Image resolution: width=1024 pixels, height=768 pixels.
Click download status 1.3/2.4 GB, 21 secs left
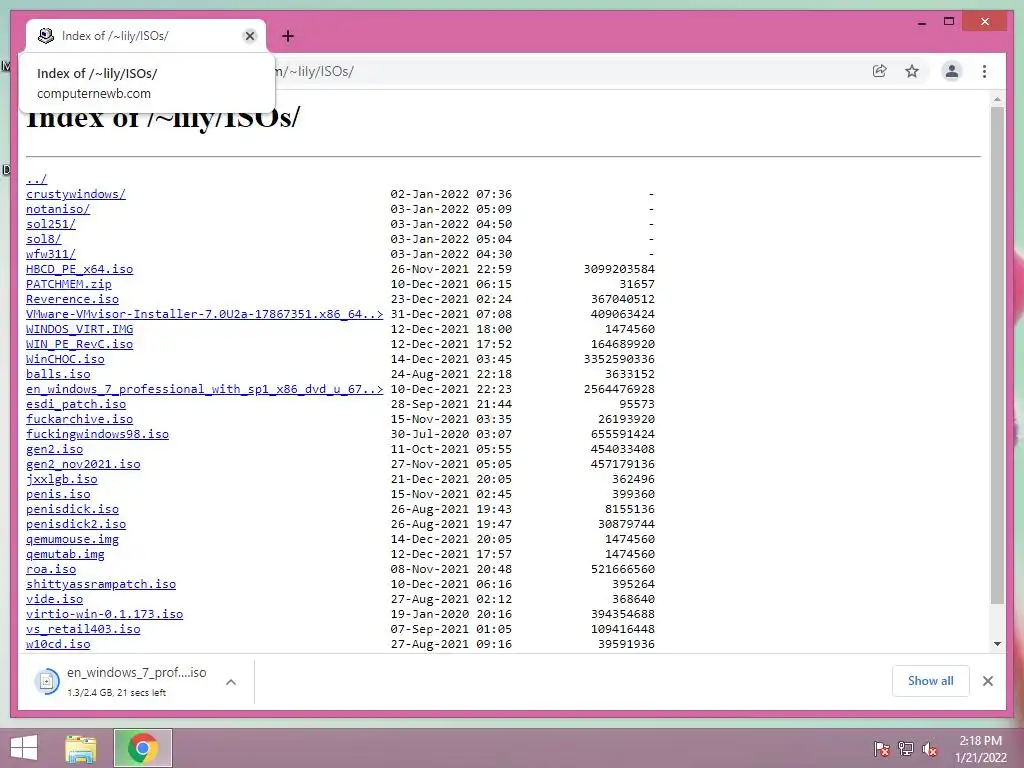pos(116,693)
